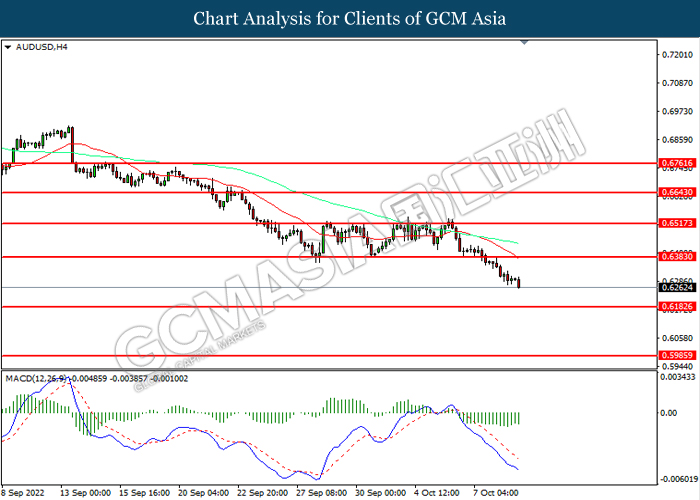Click the current price 0.62624 label

pos(677,288)
